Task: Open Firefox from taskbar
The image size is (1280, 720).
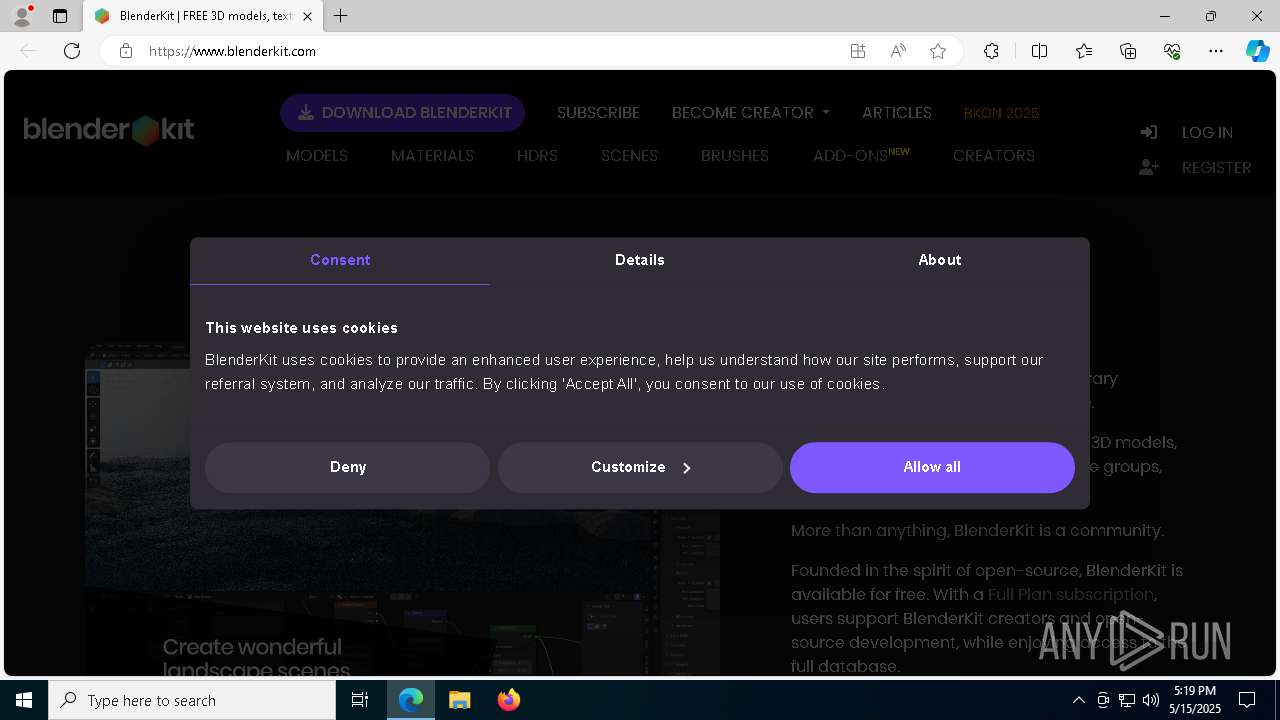Action: pyautogui.click(x=508, y=700)
